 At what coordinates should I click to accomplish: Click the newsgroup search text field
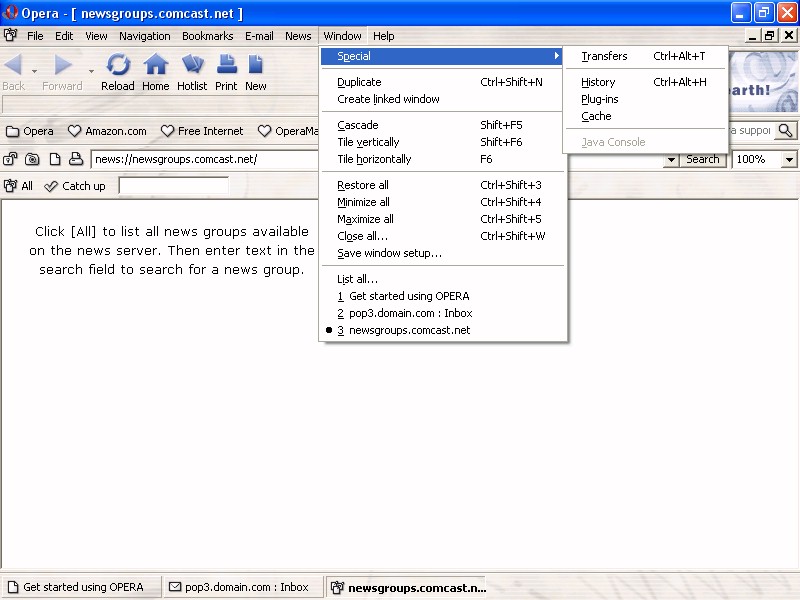tap(173, 186)
